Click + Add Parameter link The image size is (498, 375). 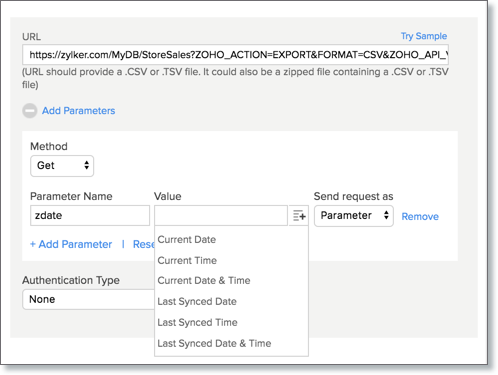pyautogui.click(x=71, y=244)
